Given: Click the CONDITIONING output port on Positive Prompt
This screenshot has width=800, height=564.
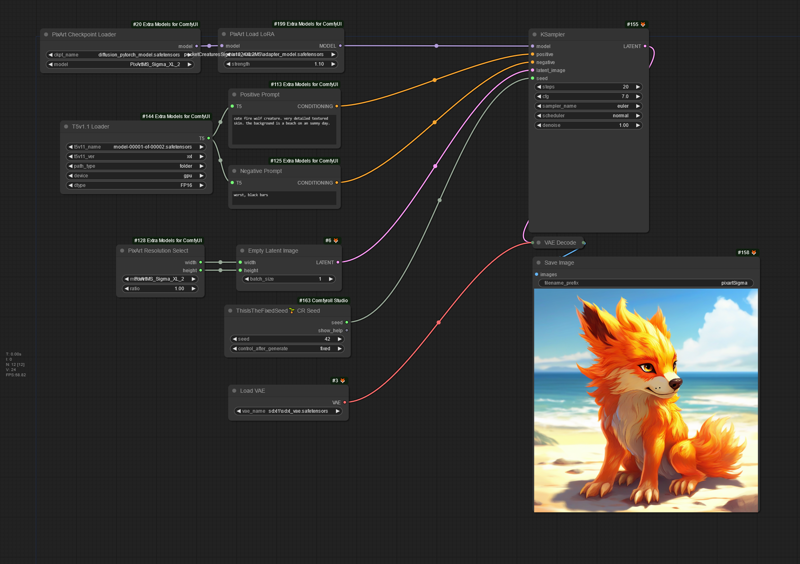Looking at the screenshot, I should point(337,106).
